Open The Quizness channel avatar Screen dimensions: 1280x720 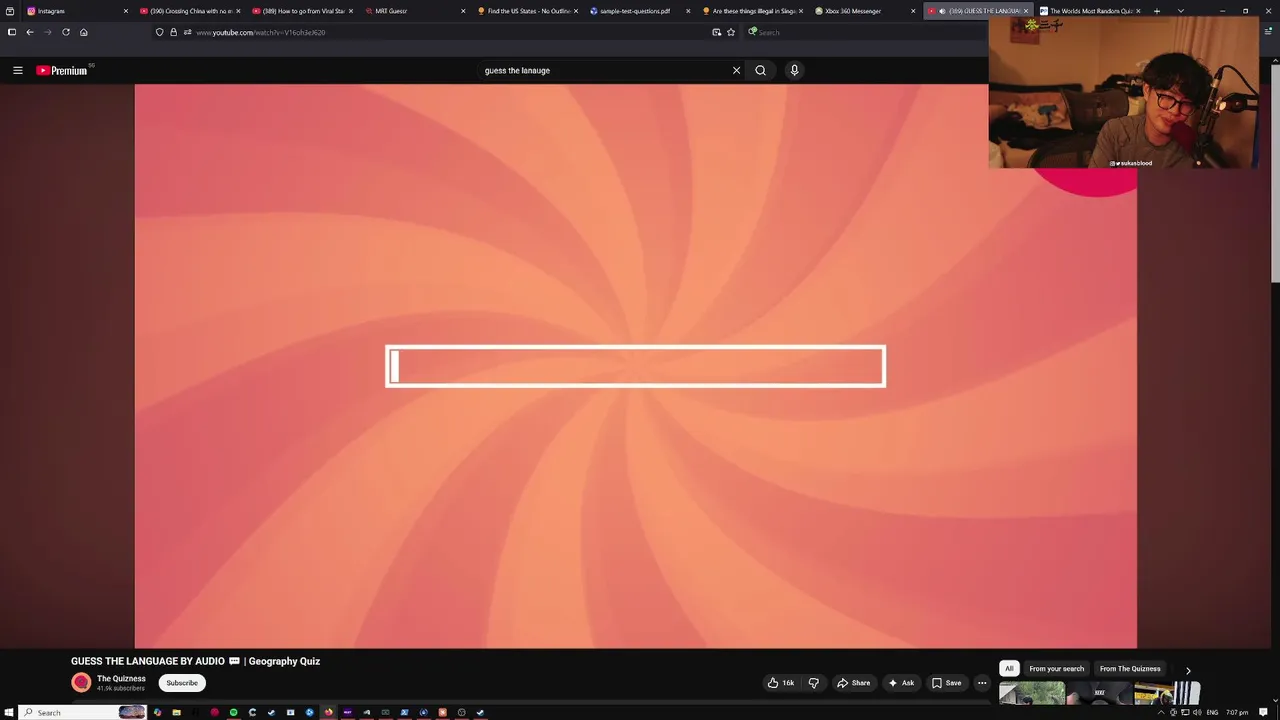tap(81, 683)
